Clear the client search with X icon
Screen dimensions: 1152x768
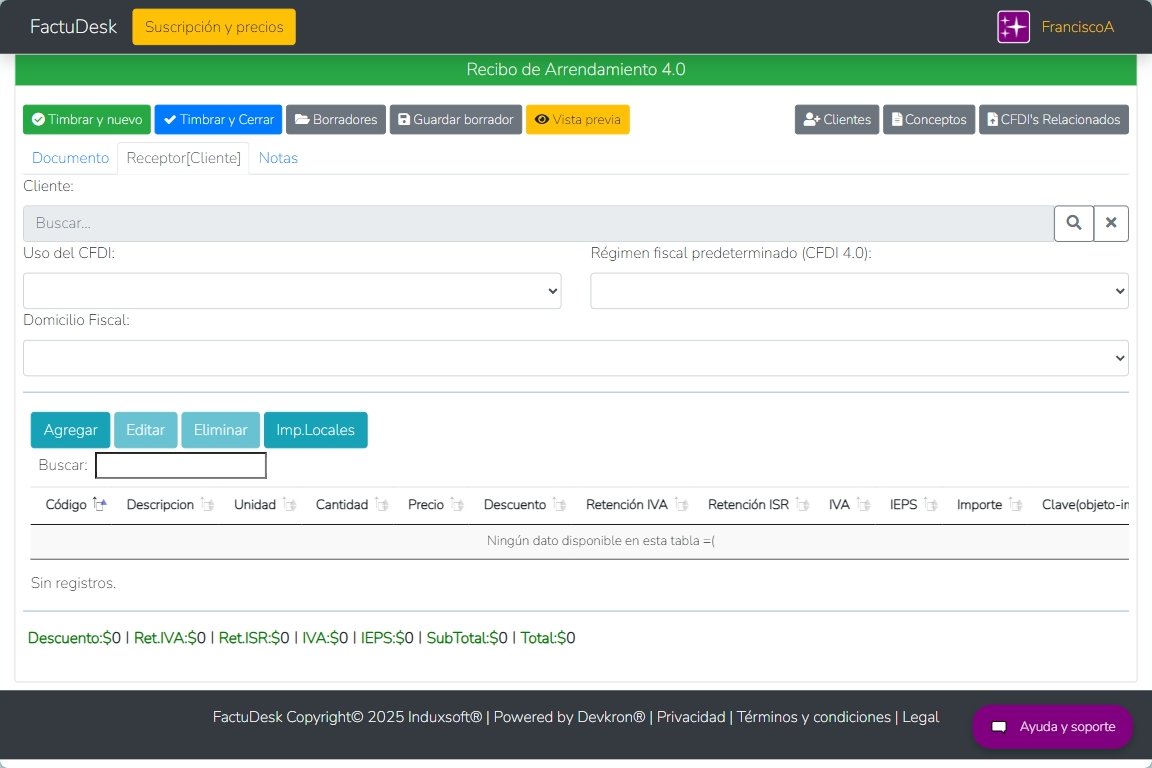(1111, 223)
